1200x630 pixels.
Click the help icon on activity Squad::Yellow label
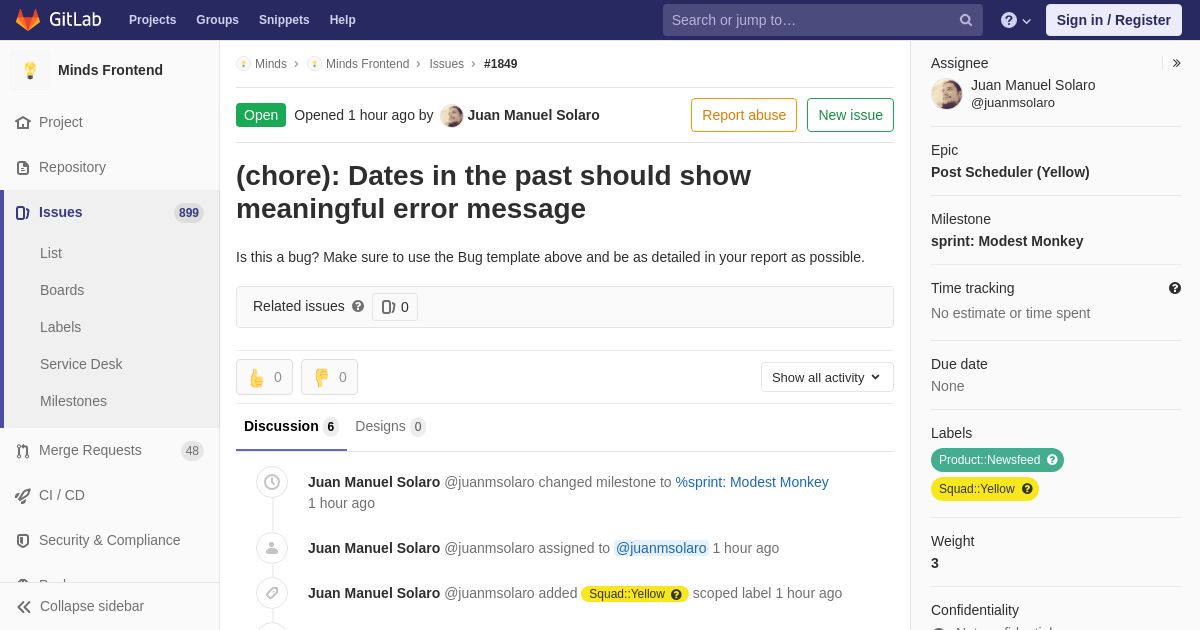pyautogui.click(x=676, y=594)
